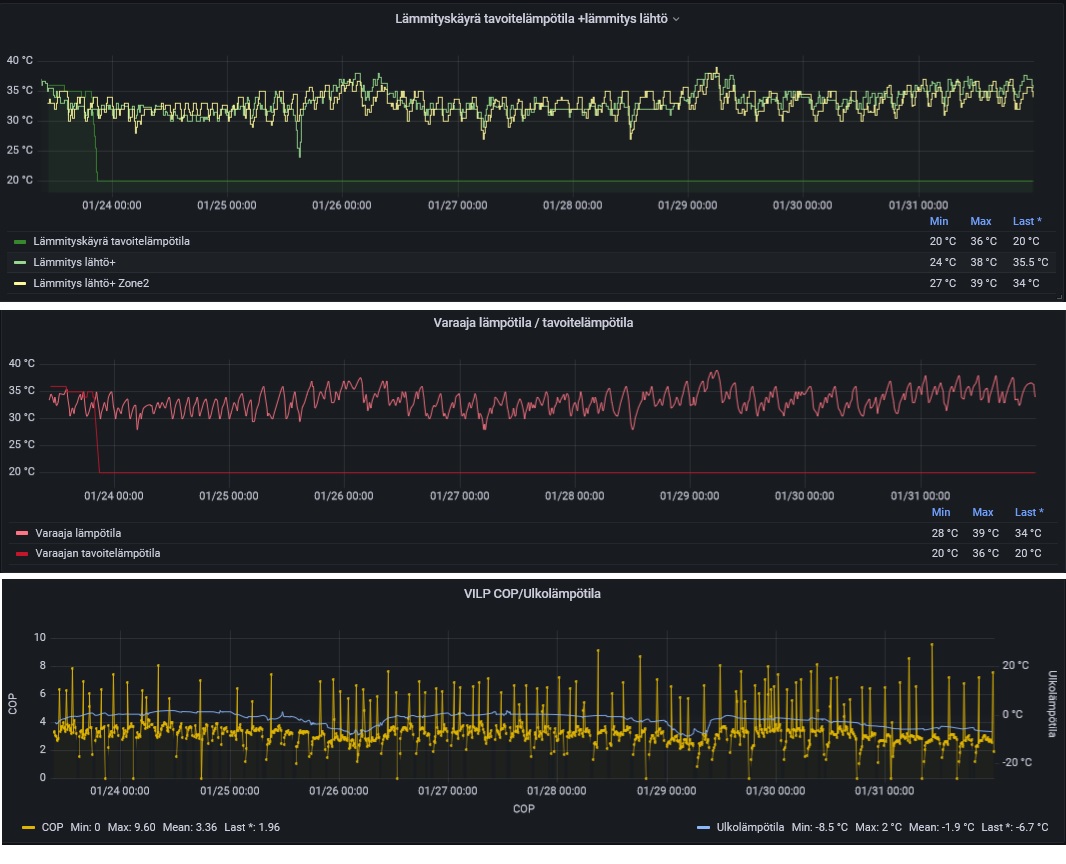This screenshot has height=864, width=1066.
Task: Sort top panel legend by Last * column
Action: [1025, 221]
